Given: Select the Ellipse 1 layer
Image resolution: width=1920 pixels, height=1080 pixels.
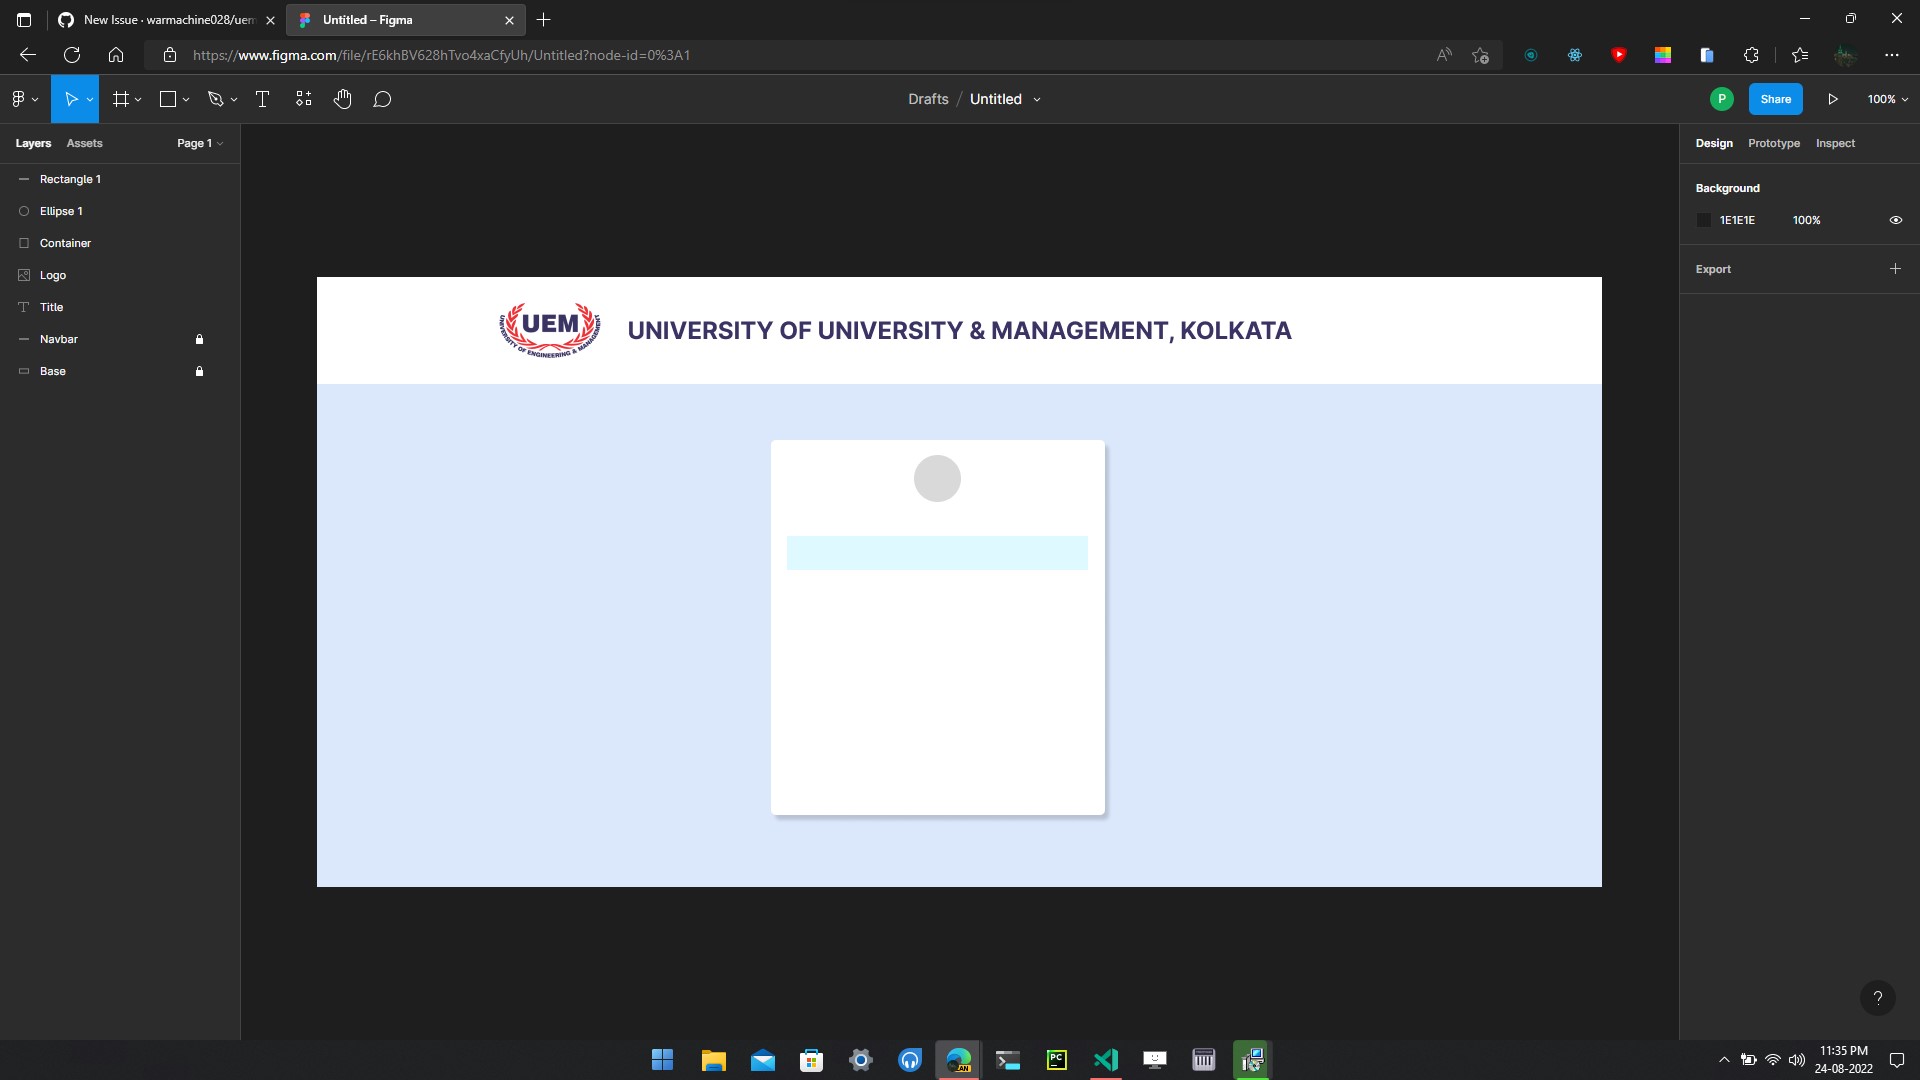Looking at the screenshot, I should 61,211.
